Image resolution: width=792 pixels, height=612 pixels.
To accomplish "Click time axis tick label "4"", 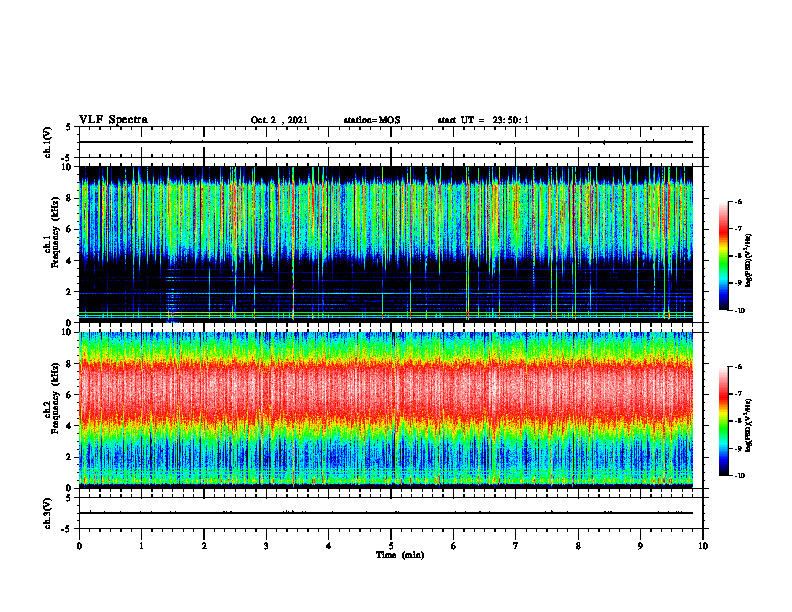I will click(x=329, y=546).
